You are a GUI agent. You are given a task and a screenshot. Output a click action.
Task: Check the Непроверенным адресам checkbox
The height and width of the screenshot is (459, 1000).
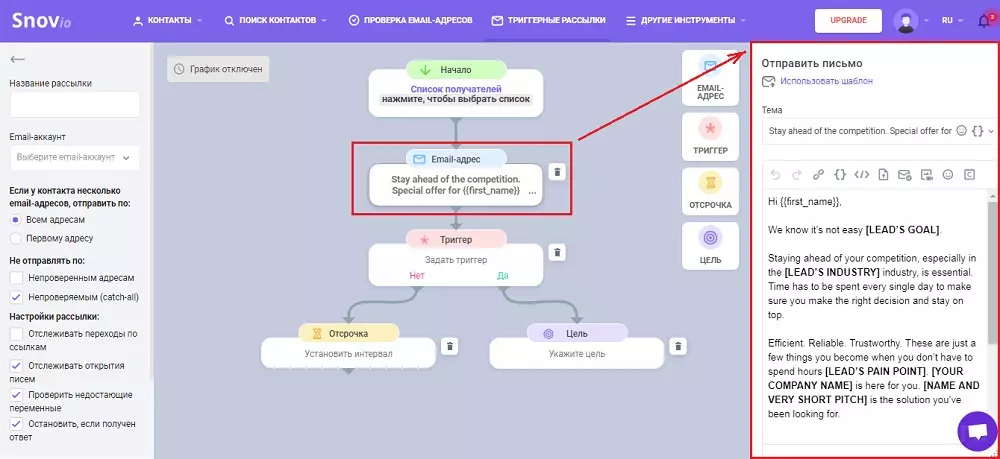pos(17,278)
